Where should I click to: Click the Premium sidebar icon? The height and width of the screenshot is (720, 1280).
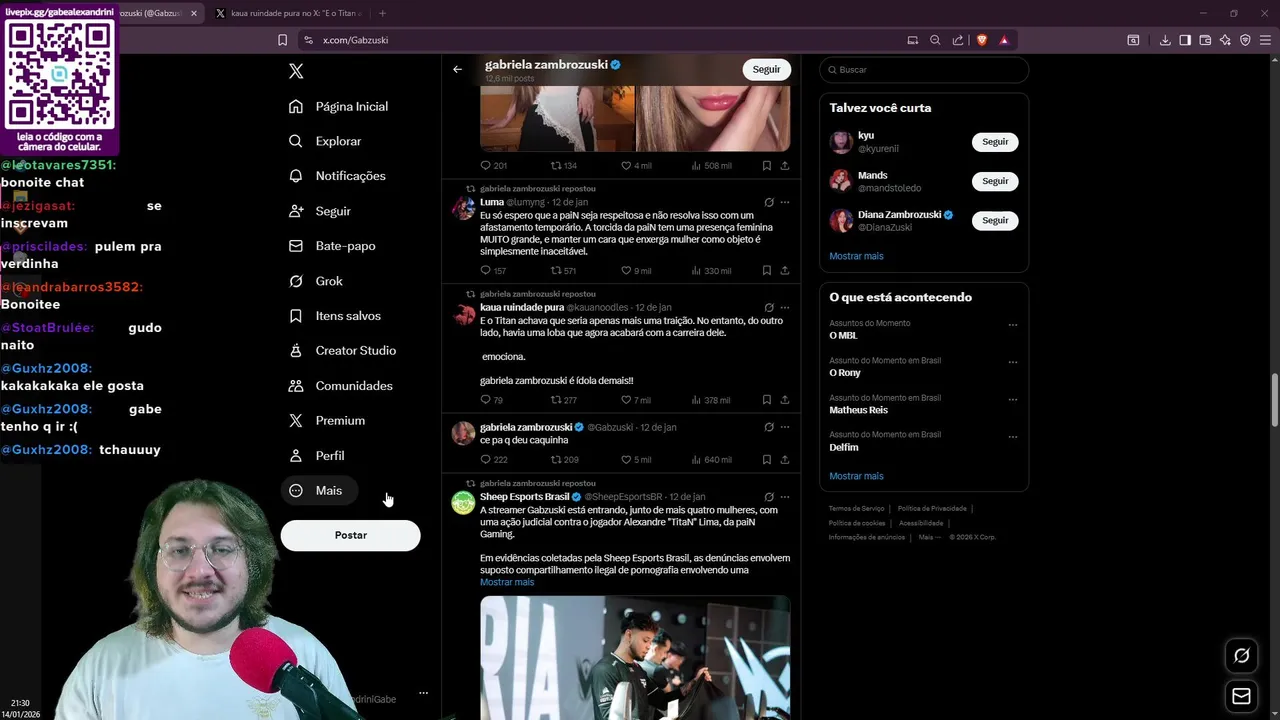(x=296, y=421)
